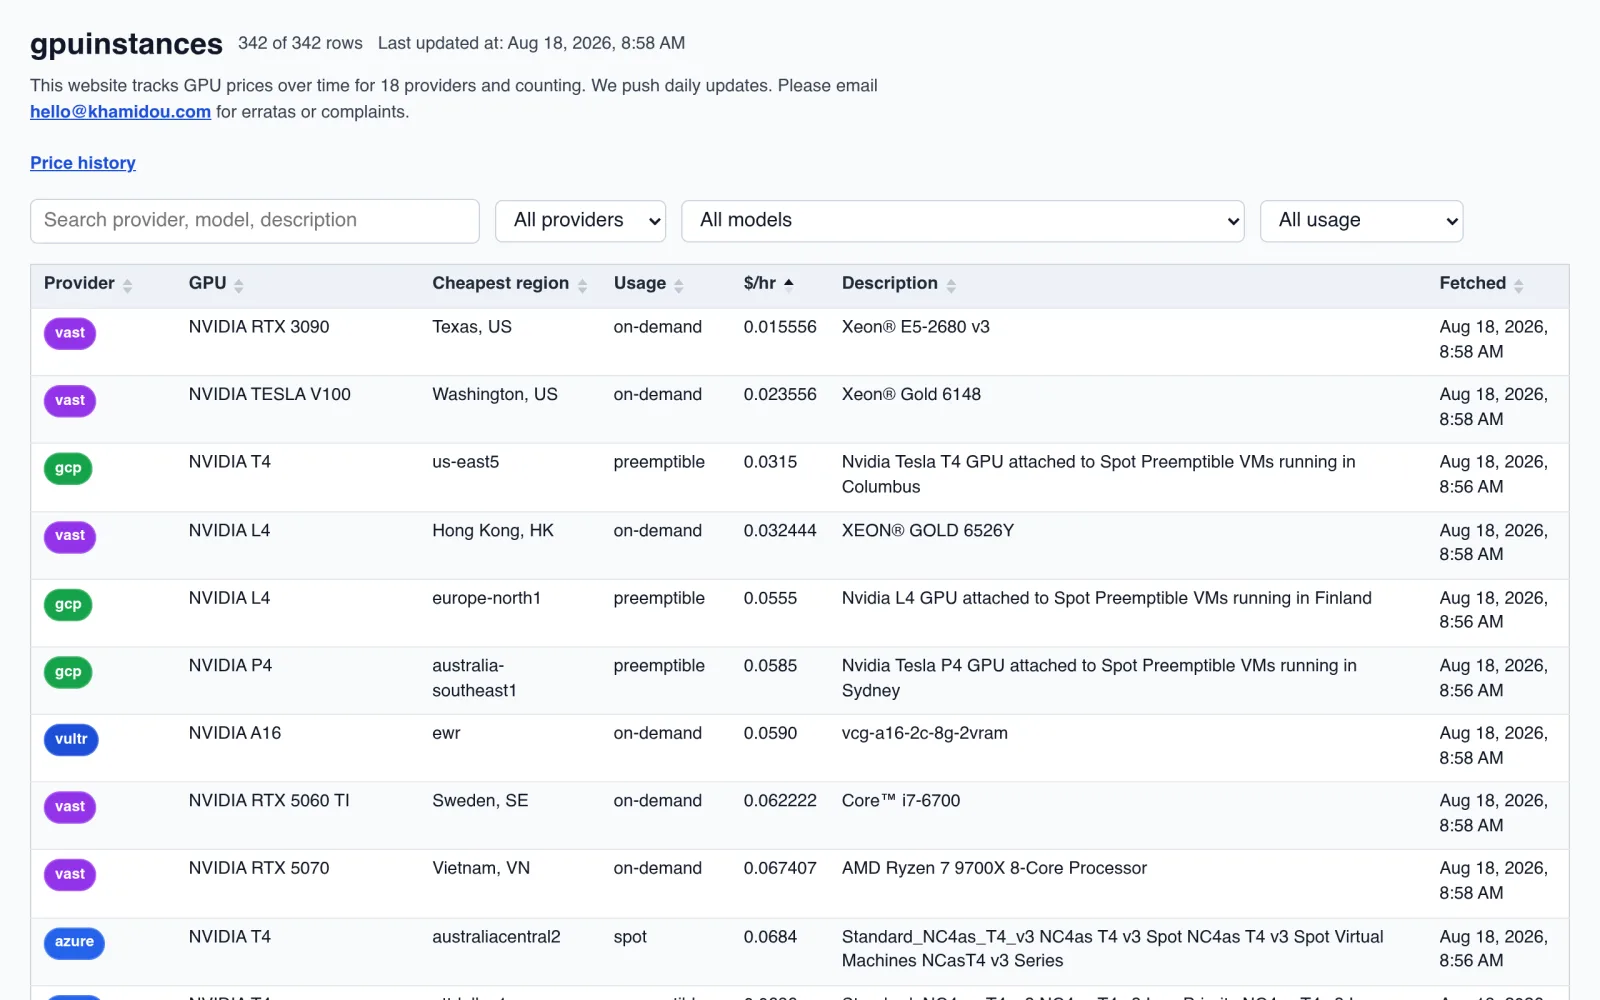1600x1000 pixels.
Task: Click the Washington, US region cell
Action: (x=495, y=395)
